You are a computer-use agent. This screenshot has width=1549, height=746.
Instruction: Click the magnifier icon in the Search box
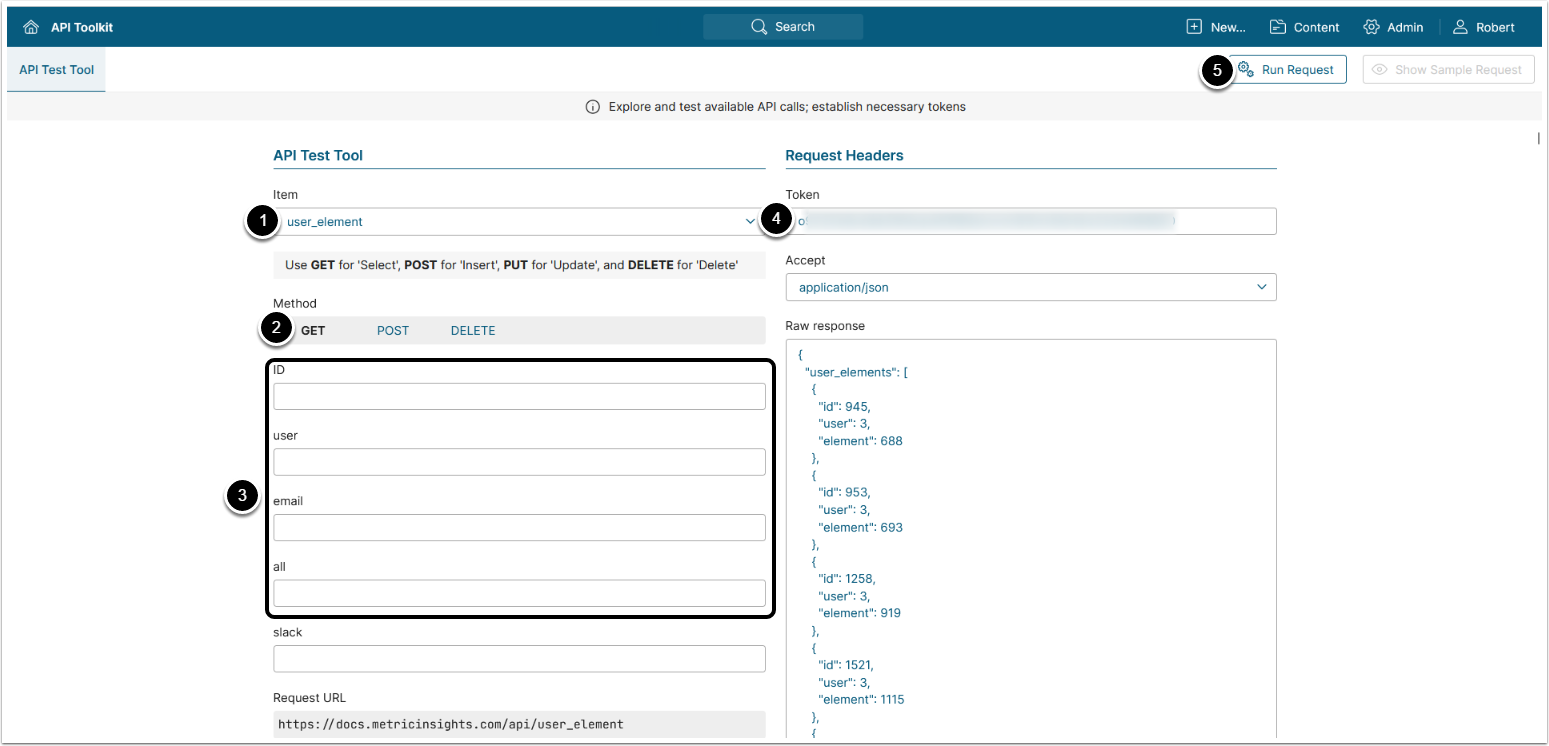point(759,27)
